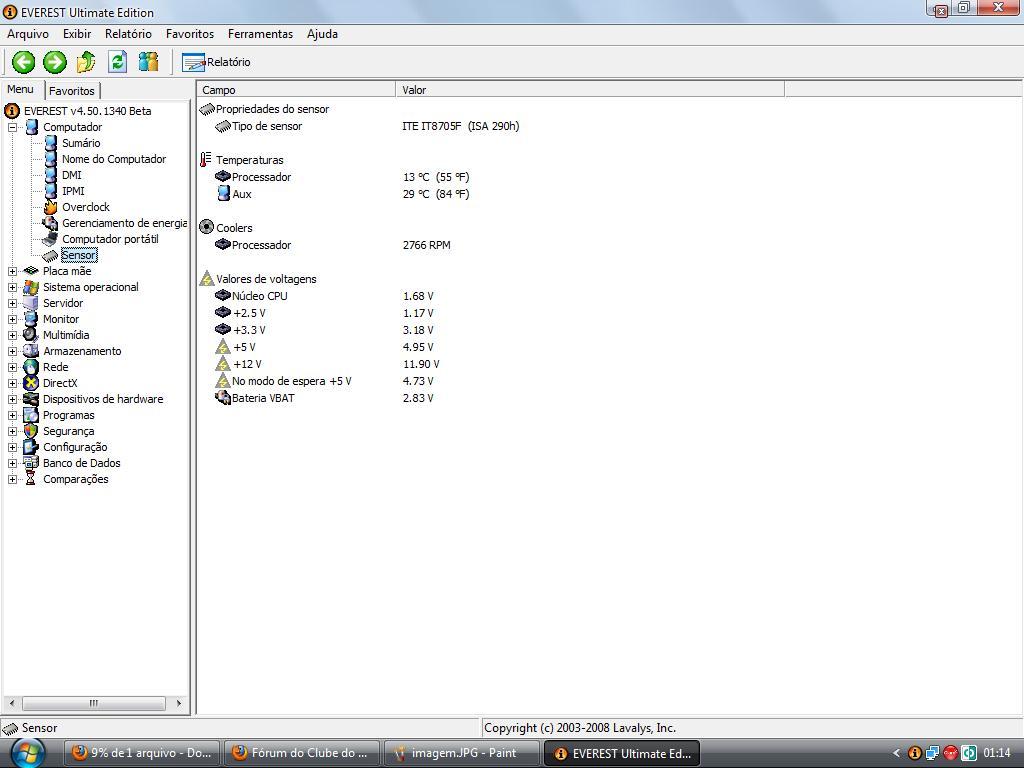Click the users icon in the toolbar

coord(148,62)
